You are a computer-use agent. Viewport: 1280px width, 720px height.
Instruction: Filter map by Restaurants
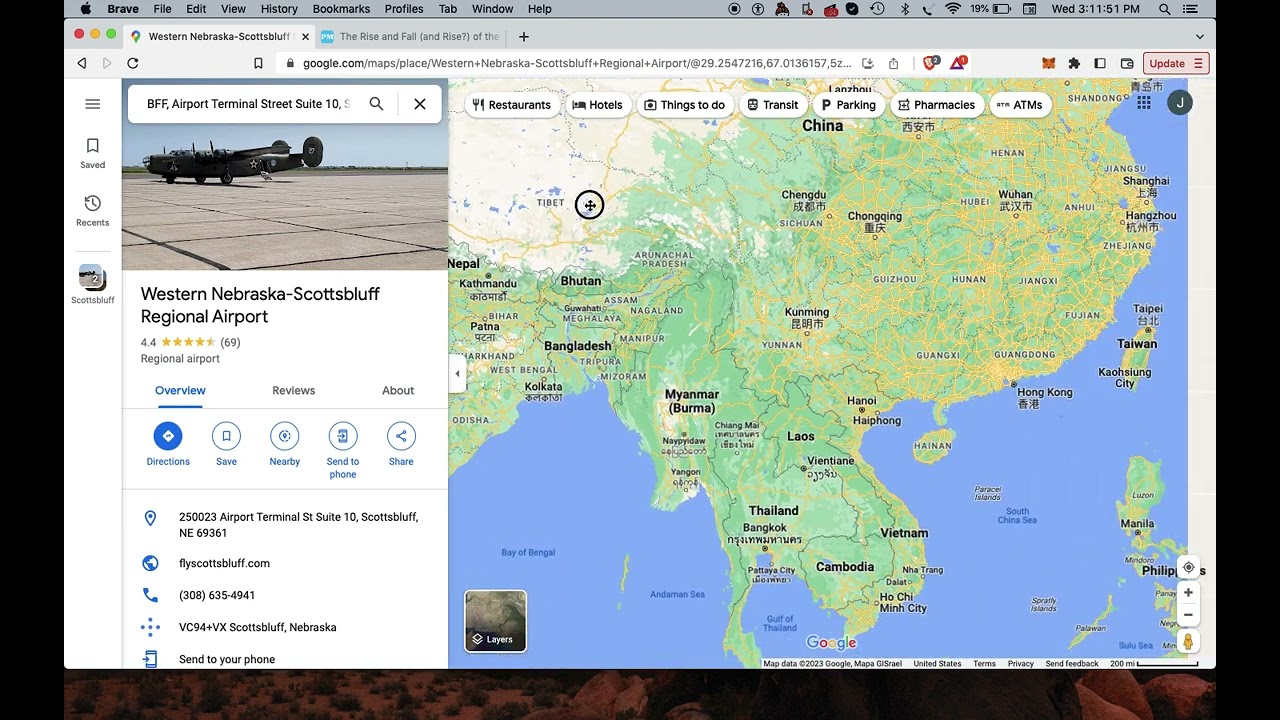pos(512,105)
